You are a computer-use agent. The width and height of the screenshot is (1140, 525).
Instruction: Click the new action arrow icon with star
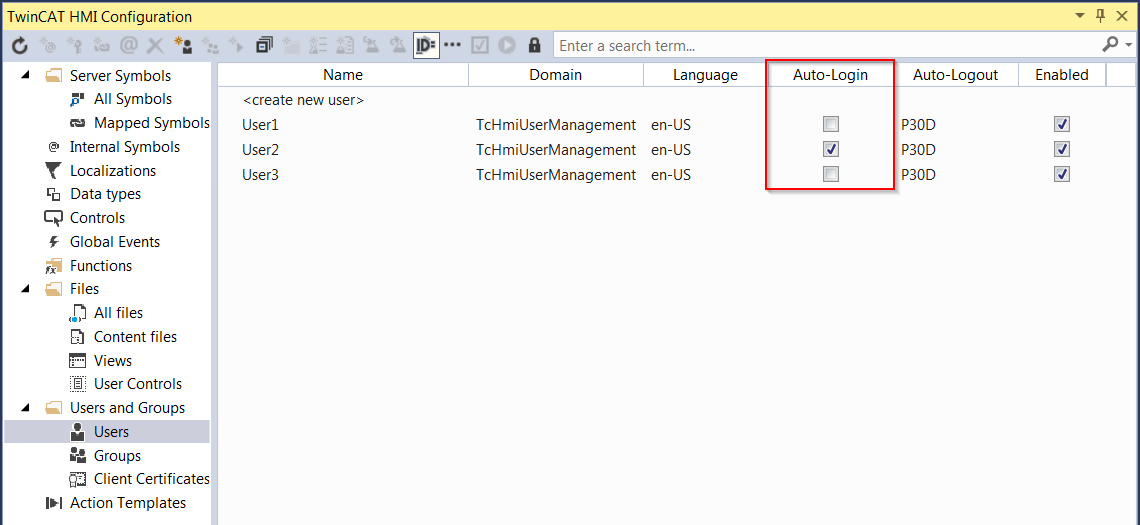pos(236,46)
